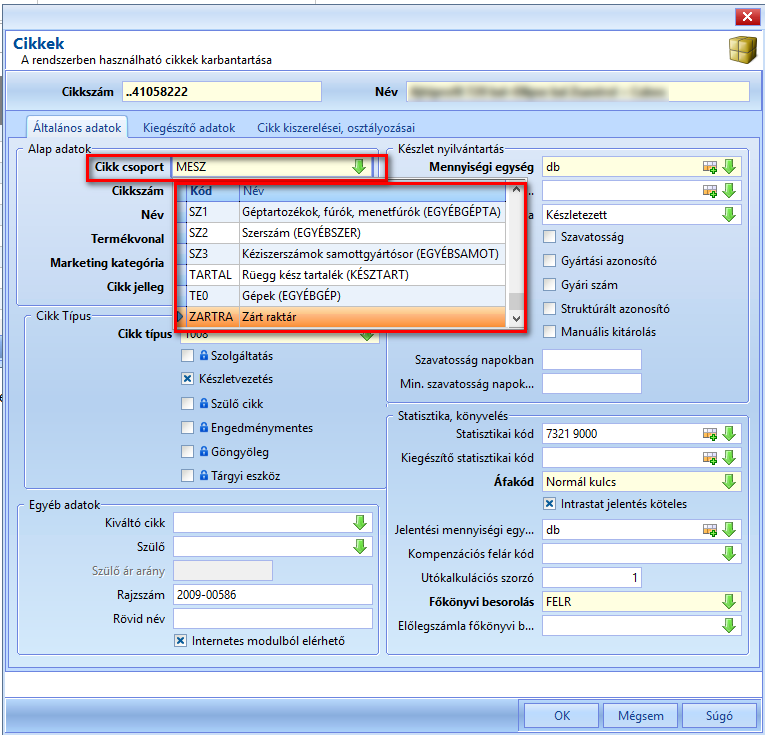Open the Kompenzációs felár kód dropdown

729,554
